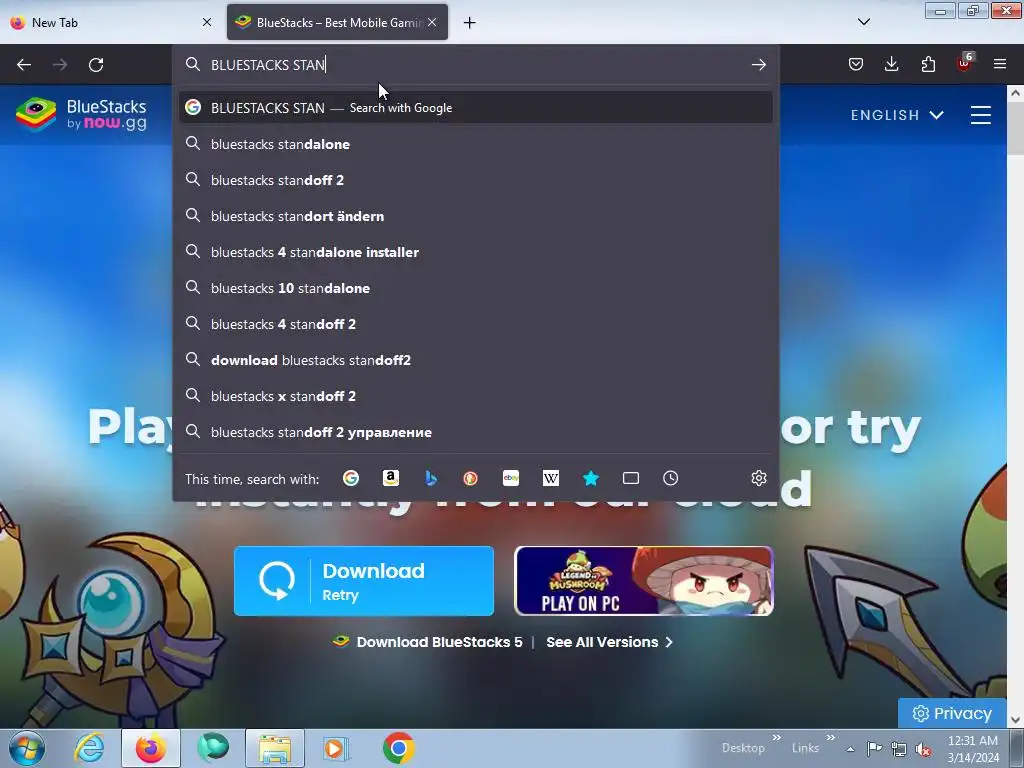Click the page scroll down arrow
Screen dimensions: 1024x768
pos(1015,720)
